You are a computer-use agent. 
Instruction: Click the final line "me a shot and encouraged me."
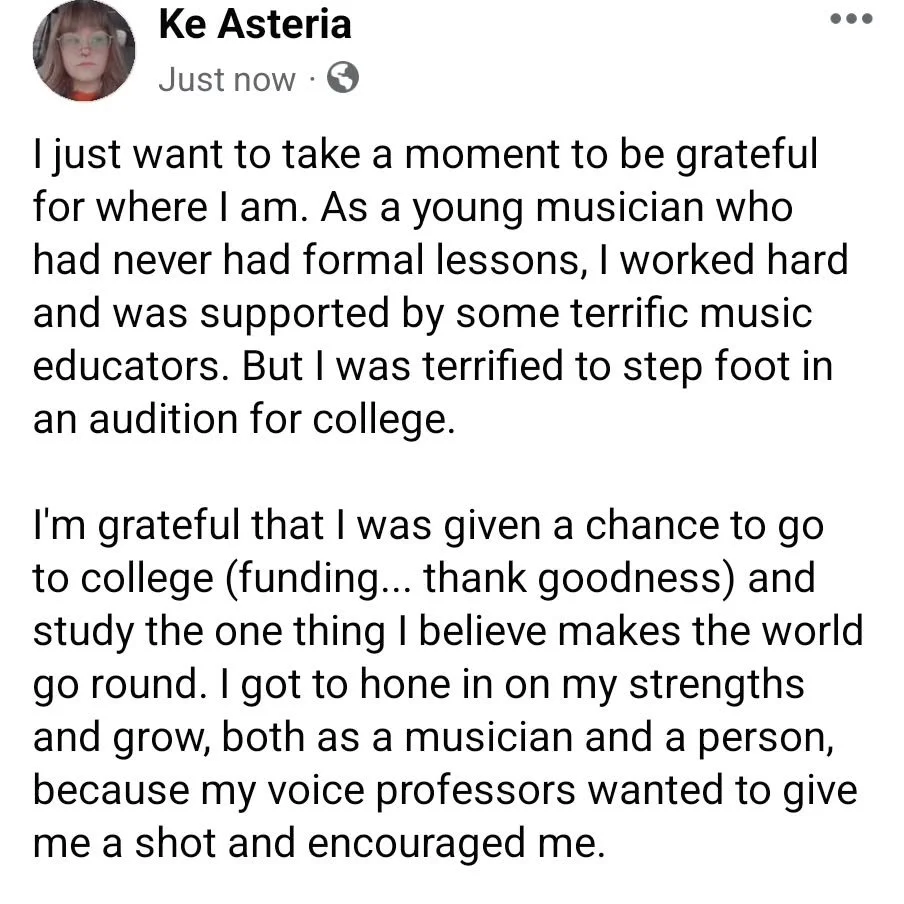[319, 842]
